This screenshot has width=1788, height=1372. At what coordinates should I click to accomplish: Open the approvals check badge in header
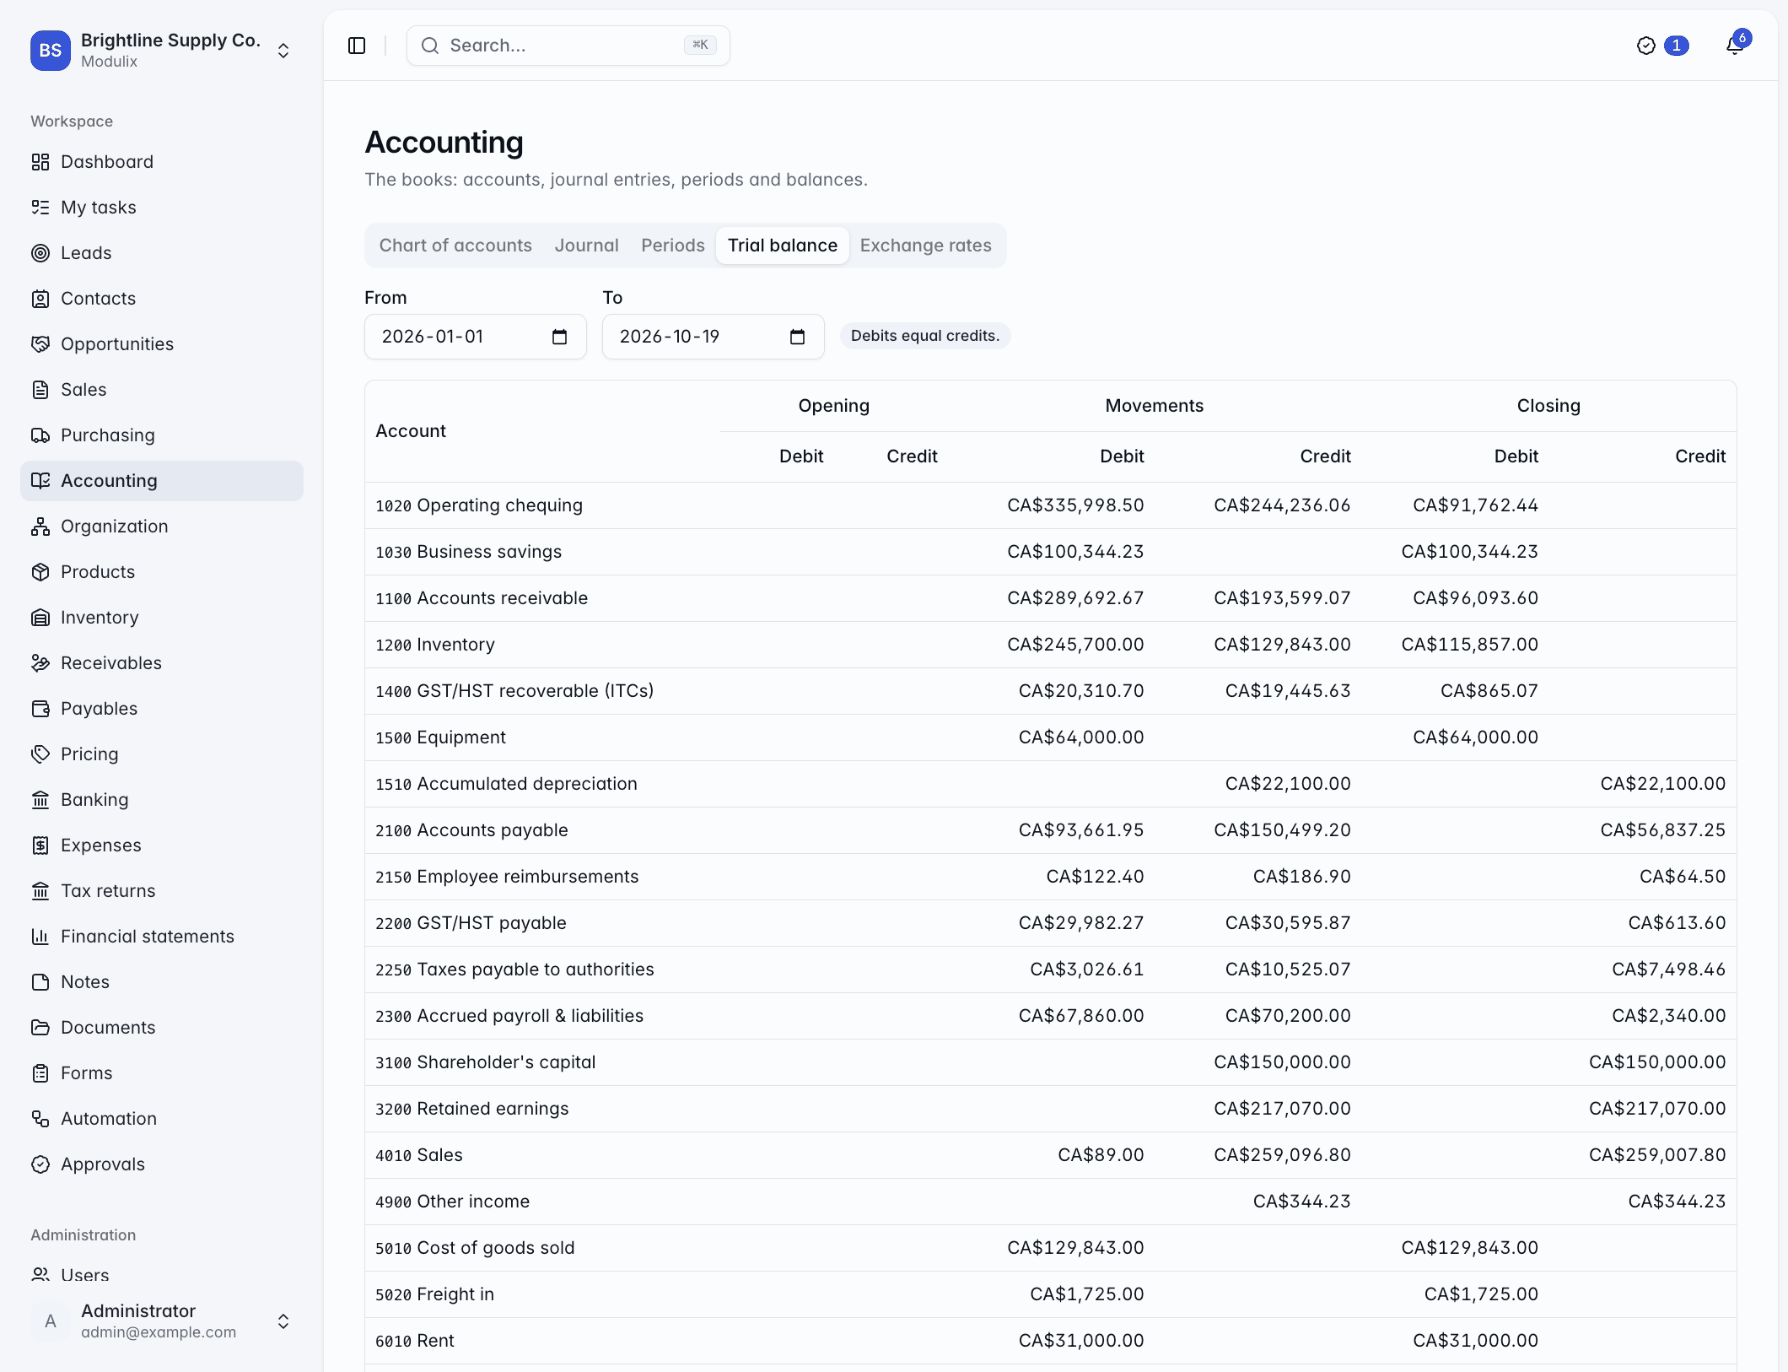tap(1662, 45)
